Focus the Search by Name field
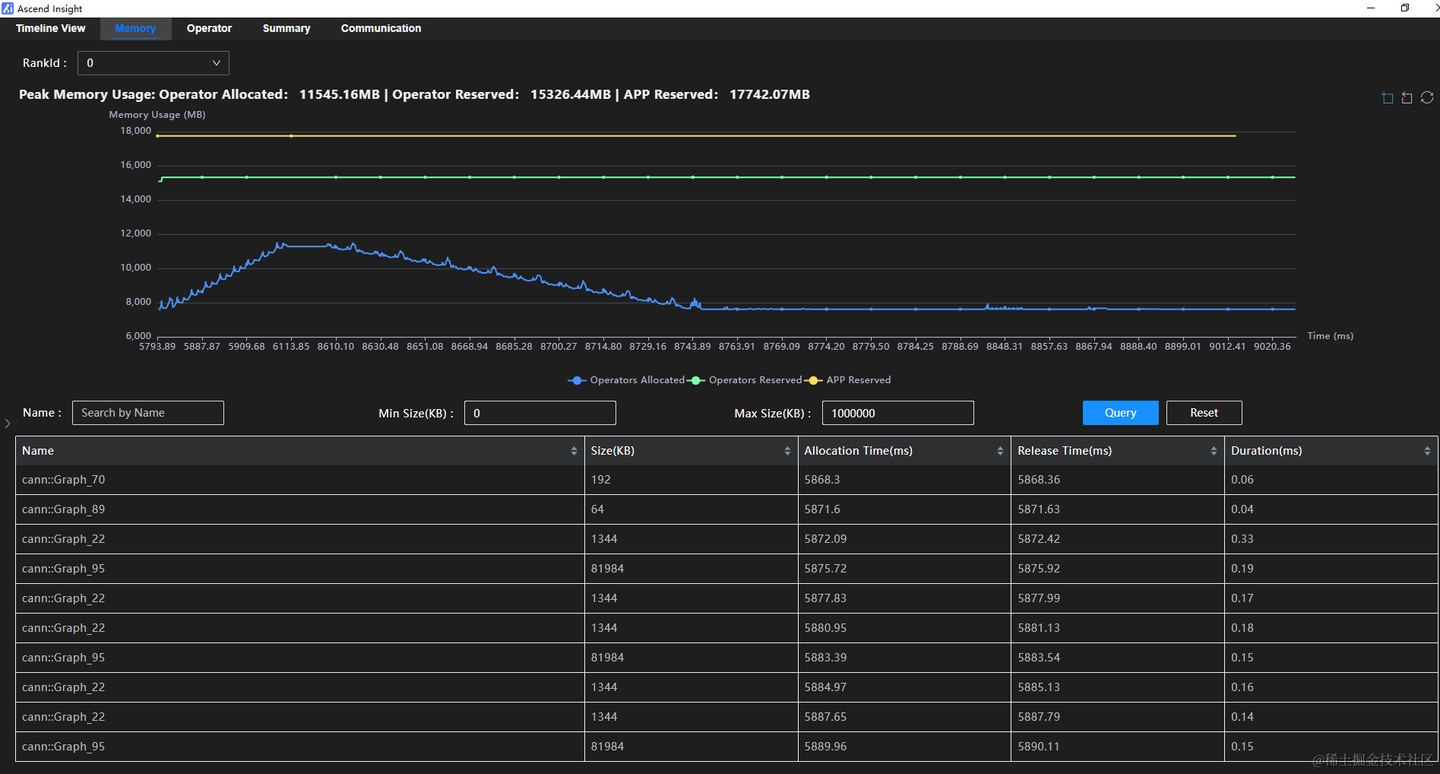This screenshot has width=1440, height=774. pyautogui.click(x=148, y=413)
